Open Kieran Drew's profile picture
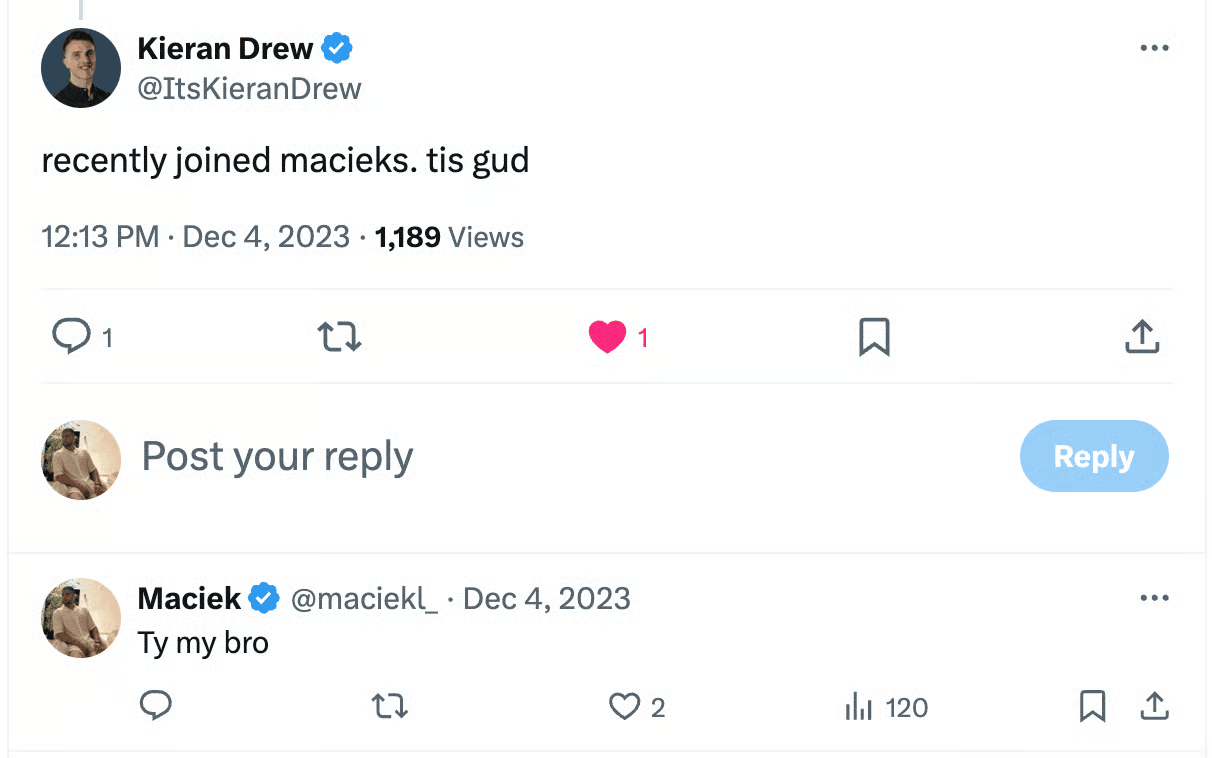The width and height of the screenshot is (1212, 758). coord(81,68)
